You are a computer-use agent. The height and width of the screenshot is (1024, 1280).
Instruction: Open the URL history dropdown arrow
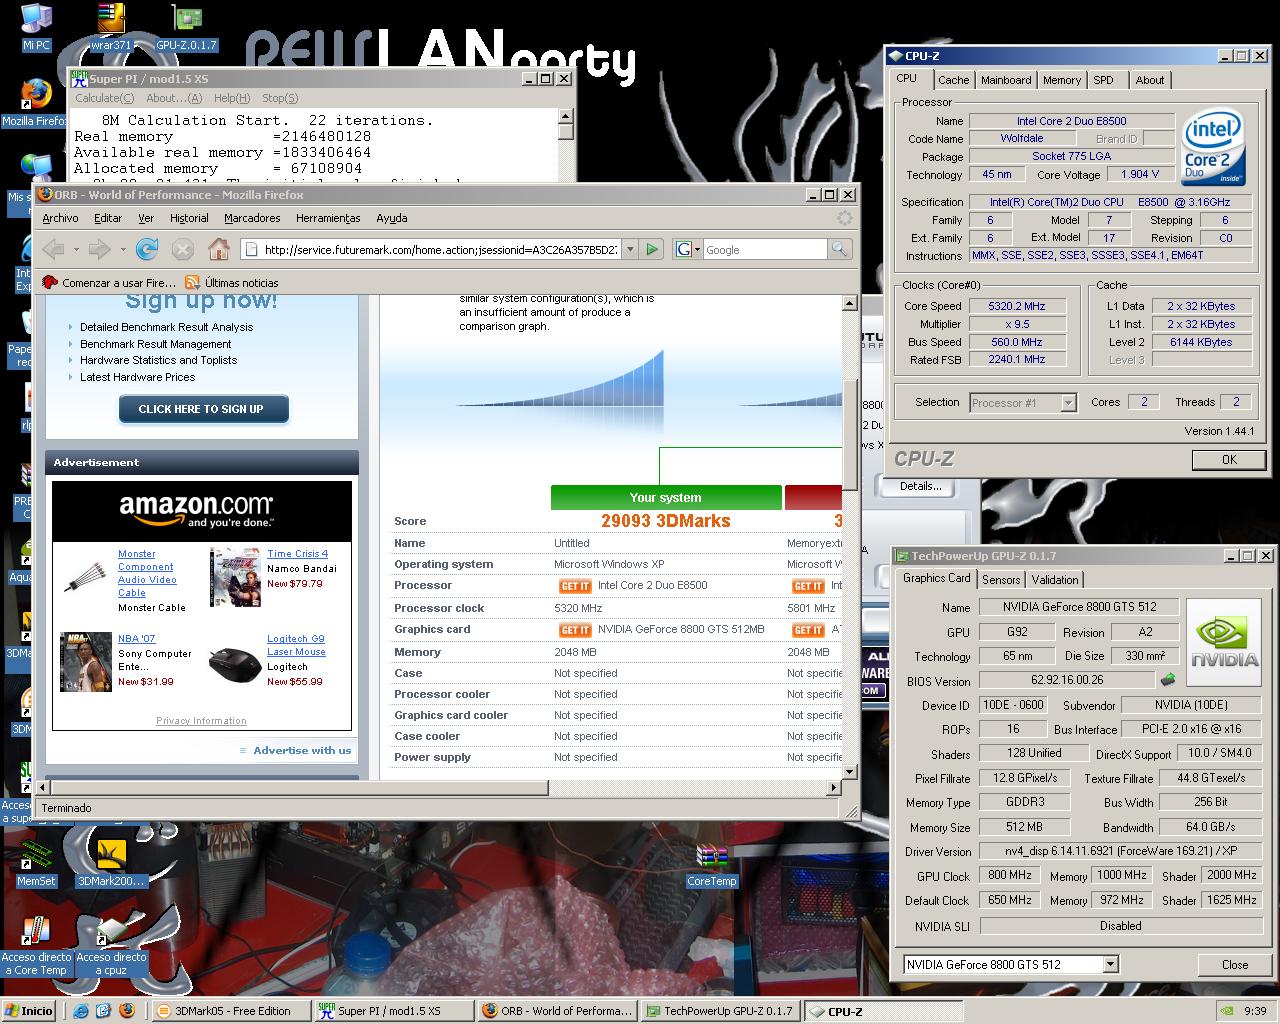point(630,249)
